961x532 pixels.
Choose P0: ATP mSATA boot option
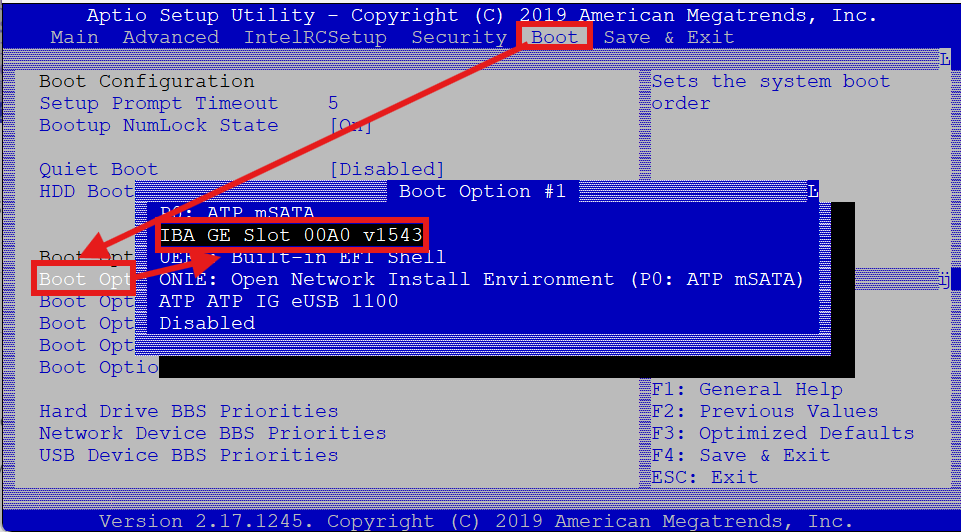coord(237,213)
